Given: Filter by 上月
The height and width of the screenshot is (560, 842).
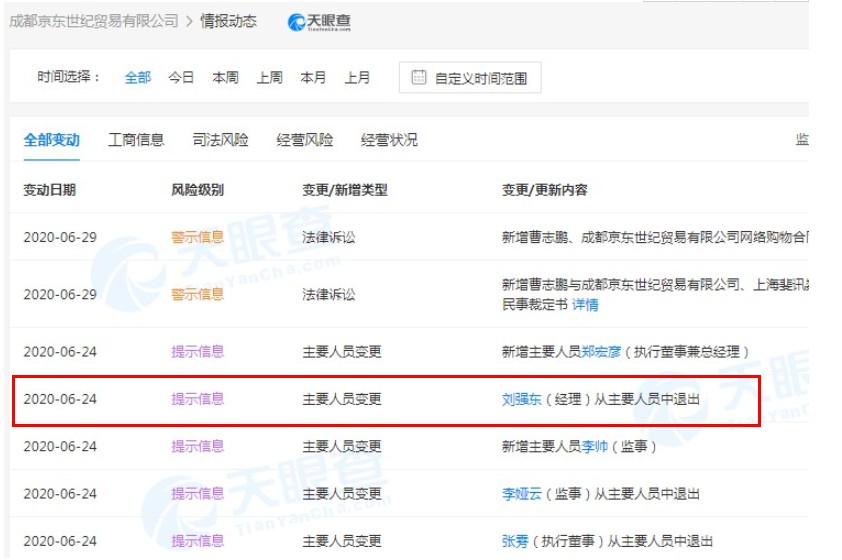Looking at the screenshot, I should pyautogui.click(x=357, y=77).
